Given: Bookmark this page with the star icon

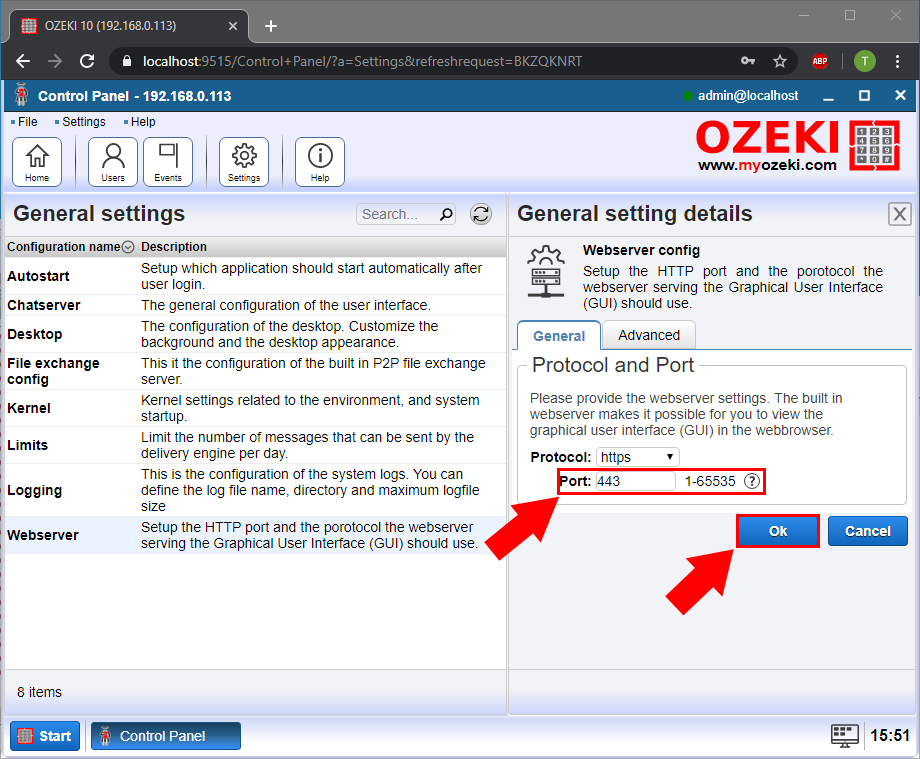Looking at the screenshot, I should (780, 61).
